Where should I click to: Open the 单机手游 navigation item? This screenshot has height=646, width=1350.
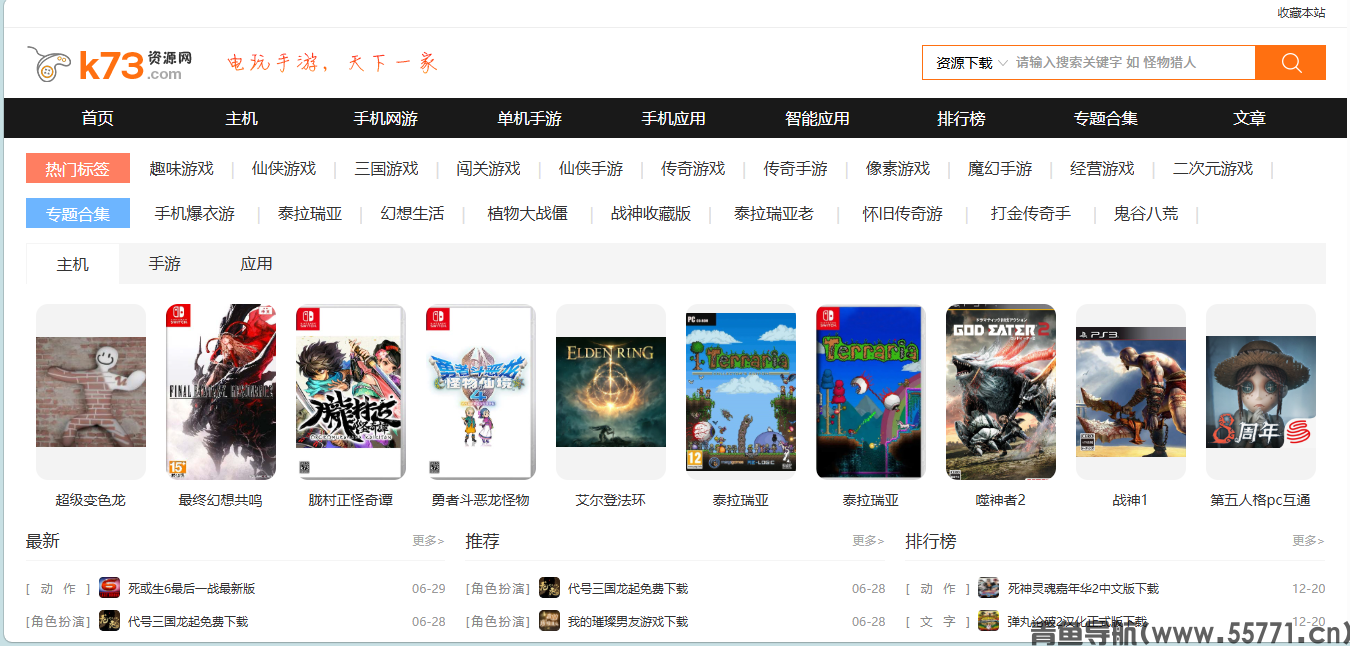(530, 118)
